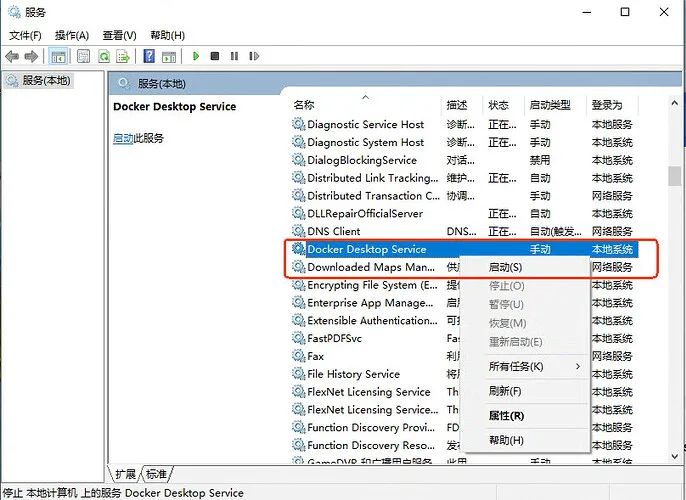Screen dimensions: 686x500
Task: Select Downloaded Maps Man... service
Action: coord(371,267)
